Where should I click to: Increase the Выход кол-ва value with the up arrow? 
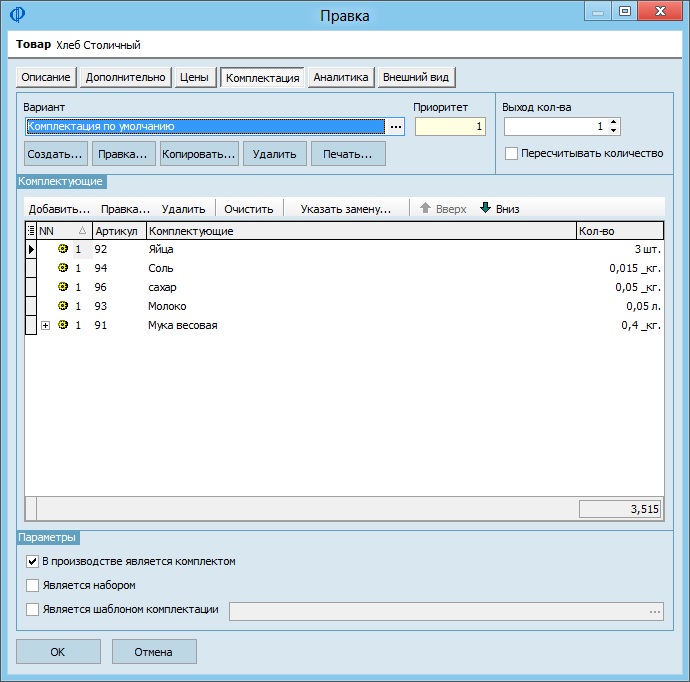(613, 122)
